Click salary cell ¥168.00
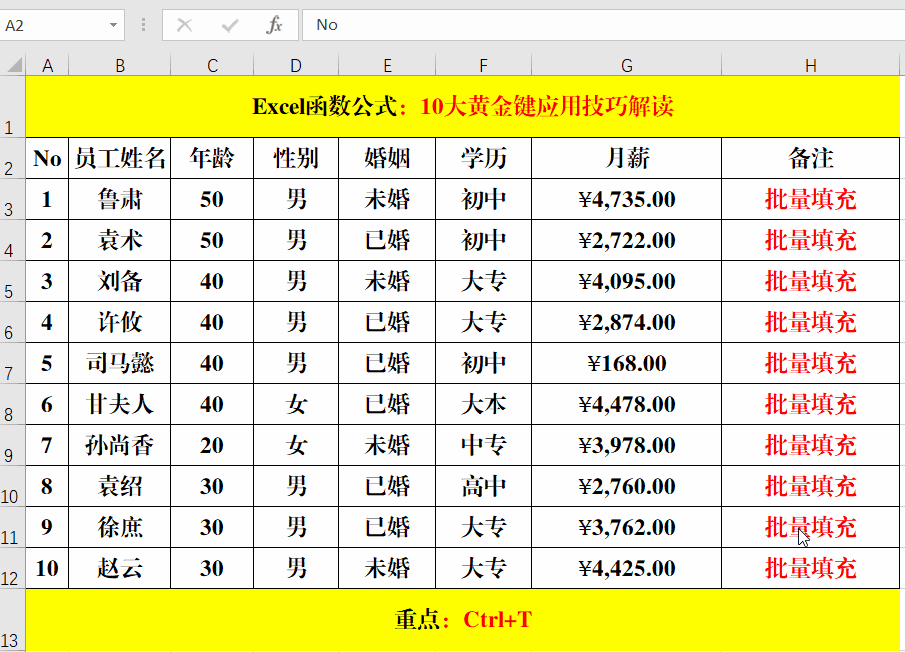Image resolution: width=905 pixels, height=652 pixels. pos(626,363)
